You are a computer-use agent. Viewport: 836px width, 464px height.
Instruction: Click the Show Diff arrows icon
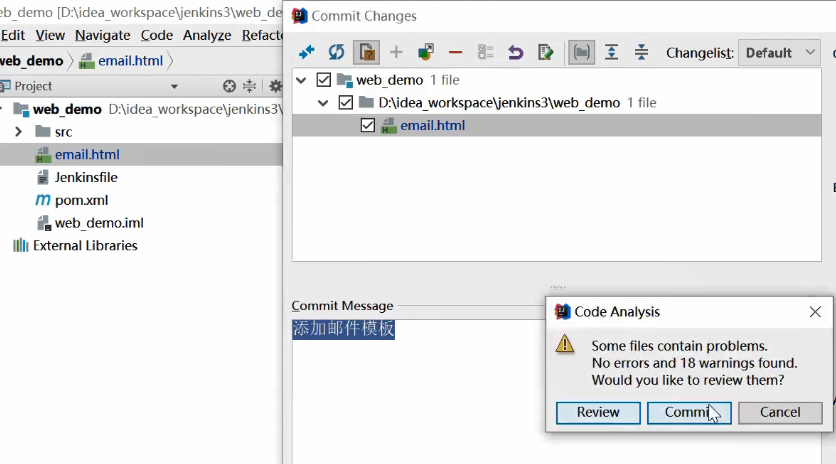(x=307, y=52)
